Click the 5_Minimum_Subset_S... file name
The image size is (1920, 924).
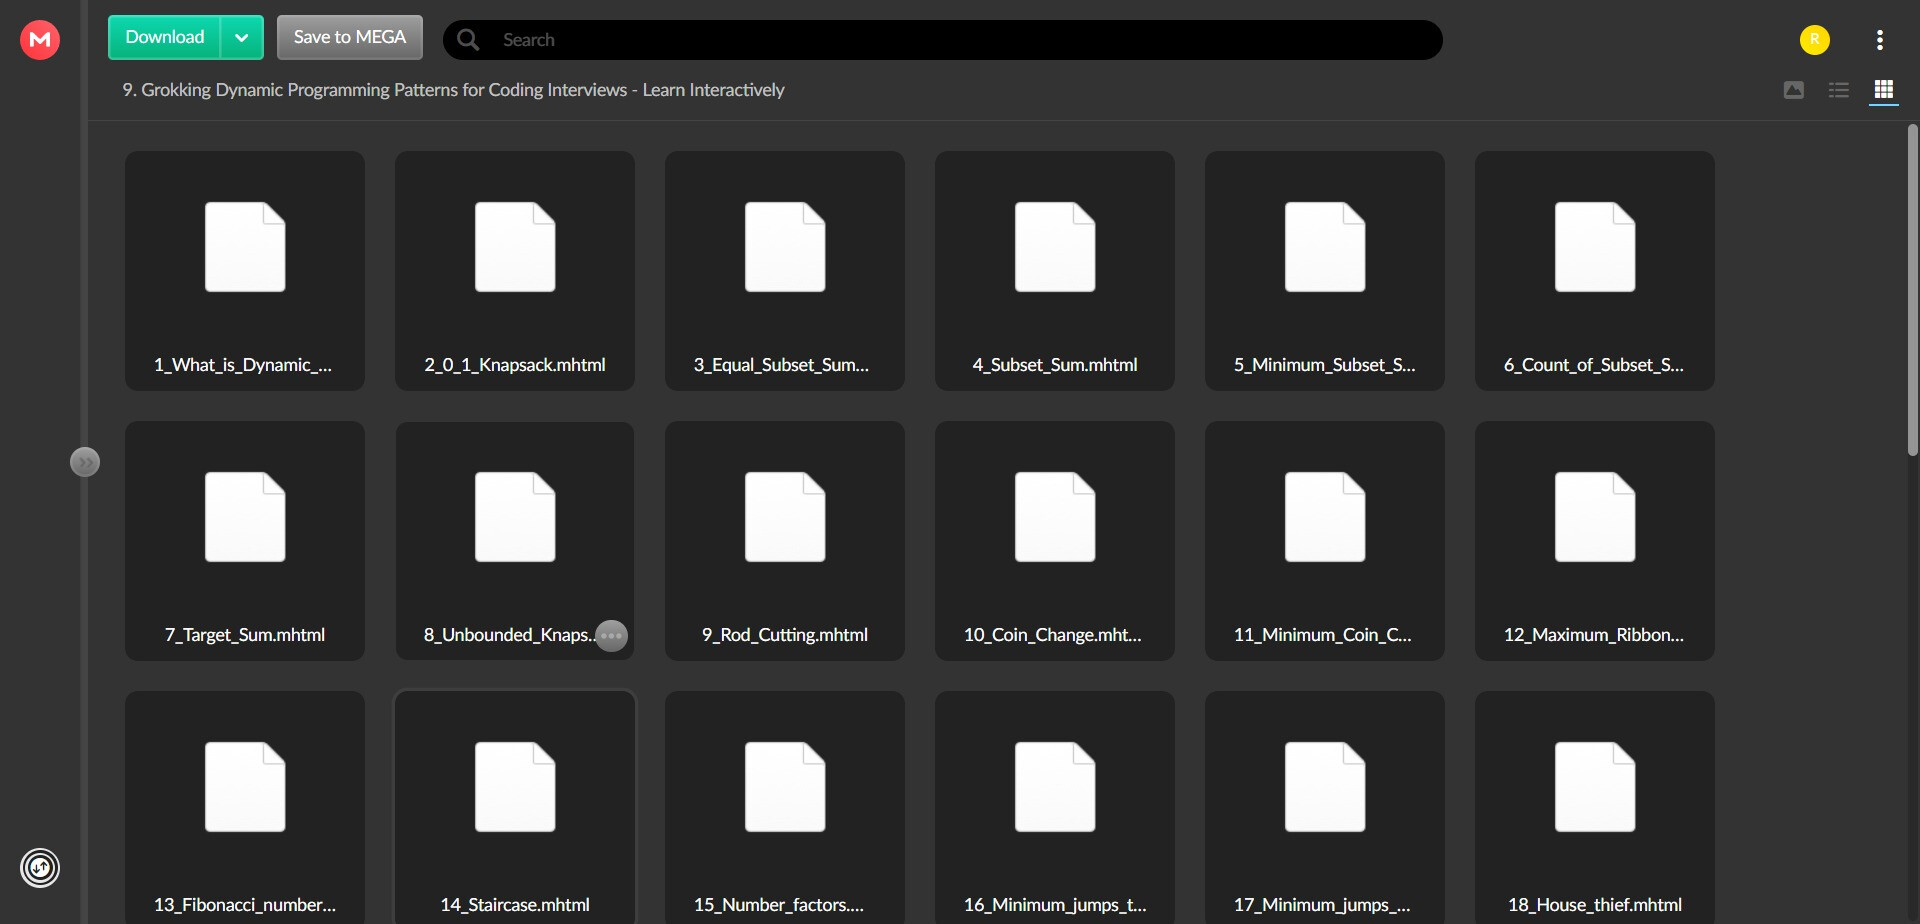[x=1324, y=365]
